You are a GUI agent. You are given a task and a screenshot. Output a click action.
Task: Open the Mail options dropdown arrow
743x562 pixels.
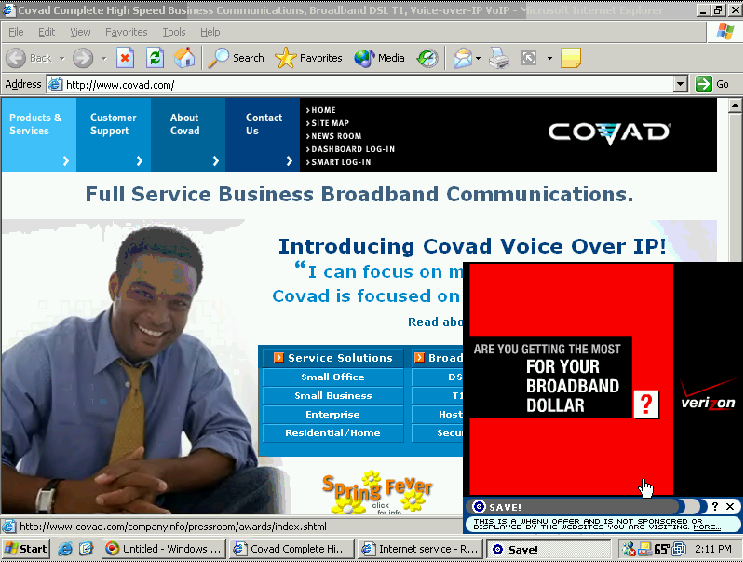[x=478, y=59]
